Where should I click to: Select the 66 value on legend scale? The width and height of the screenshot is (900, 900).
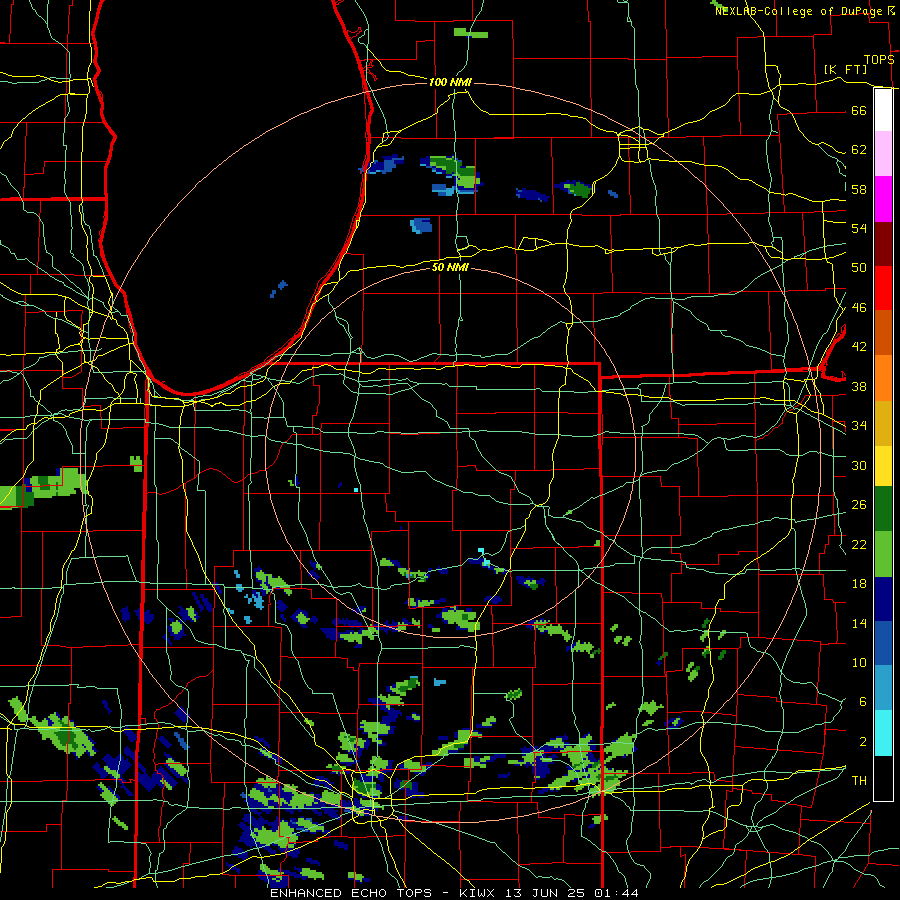click(x=859, y=110)
